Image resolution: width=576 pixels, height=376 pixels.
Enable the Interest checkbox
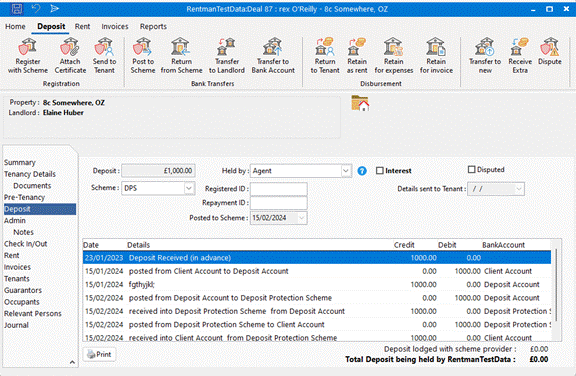[x=380, y=171]
